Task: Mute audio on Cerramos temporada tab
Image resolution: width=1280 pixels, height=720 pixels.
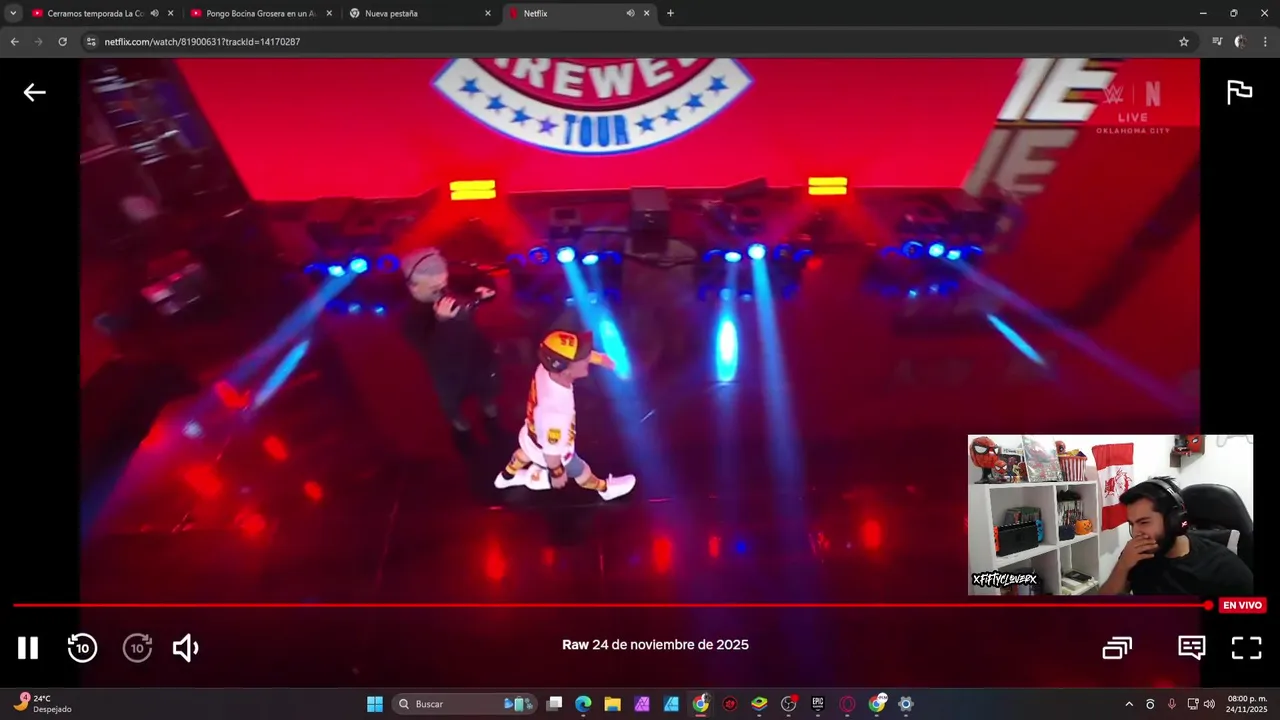Action: 154,13
